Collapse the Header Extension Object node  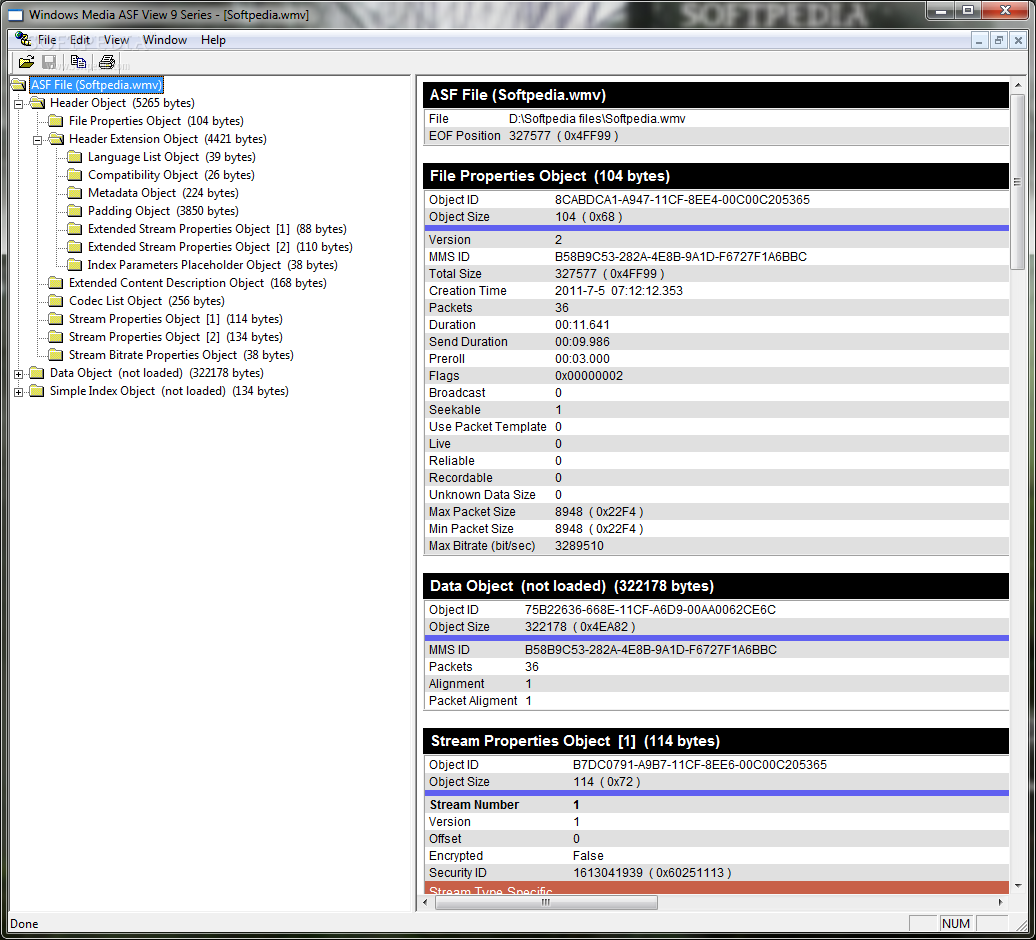coord(38,140)
